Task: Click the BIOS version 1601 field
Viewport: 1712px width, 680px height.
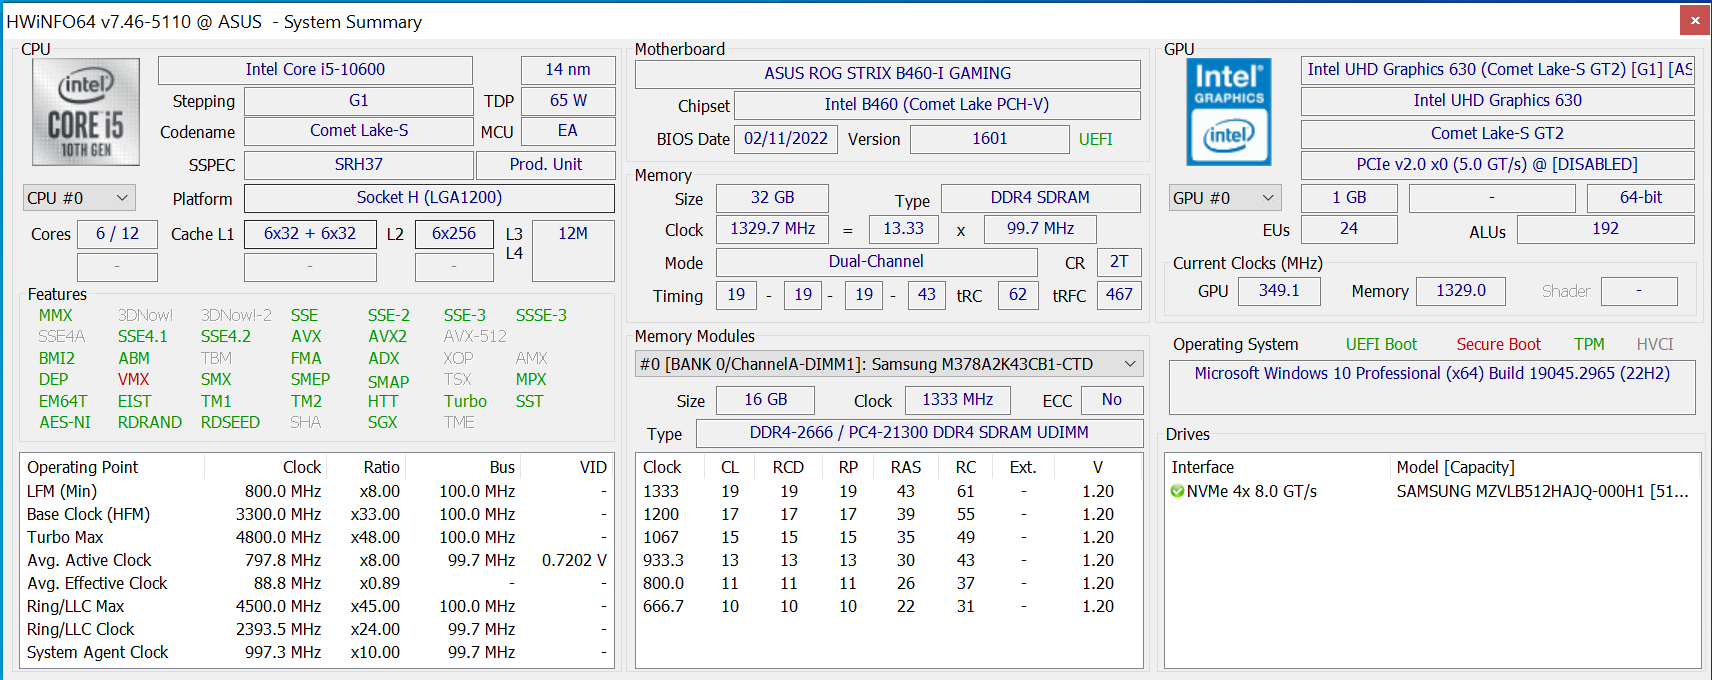Action: (x=990, y=139)
